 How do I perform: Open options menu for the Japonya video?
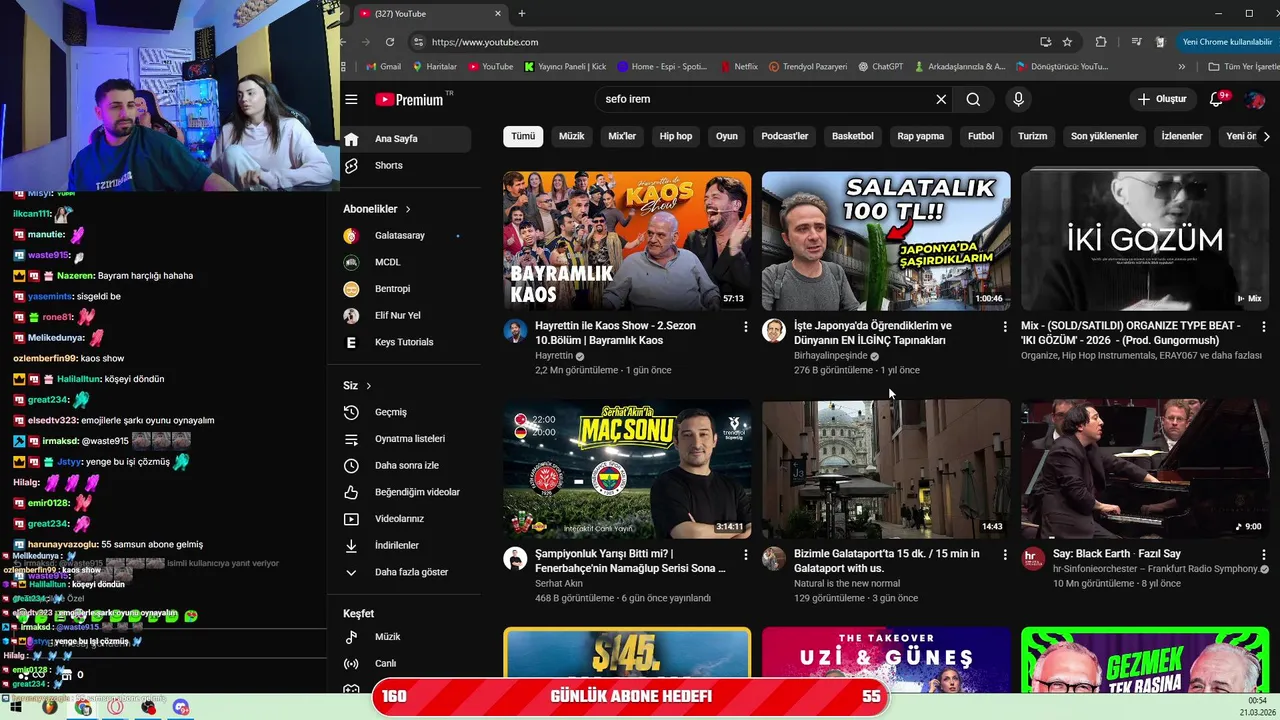pos(1004,327)
